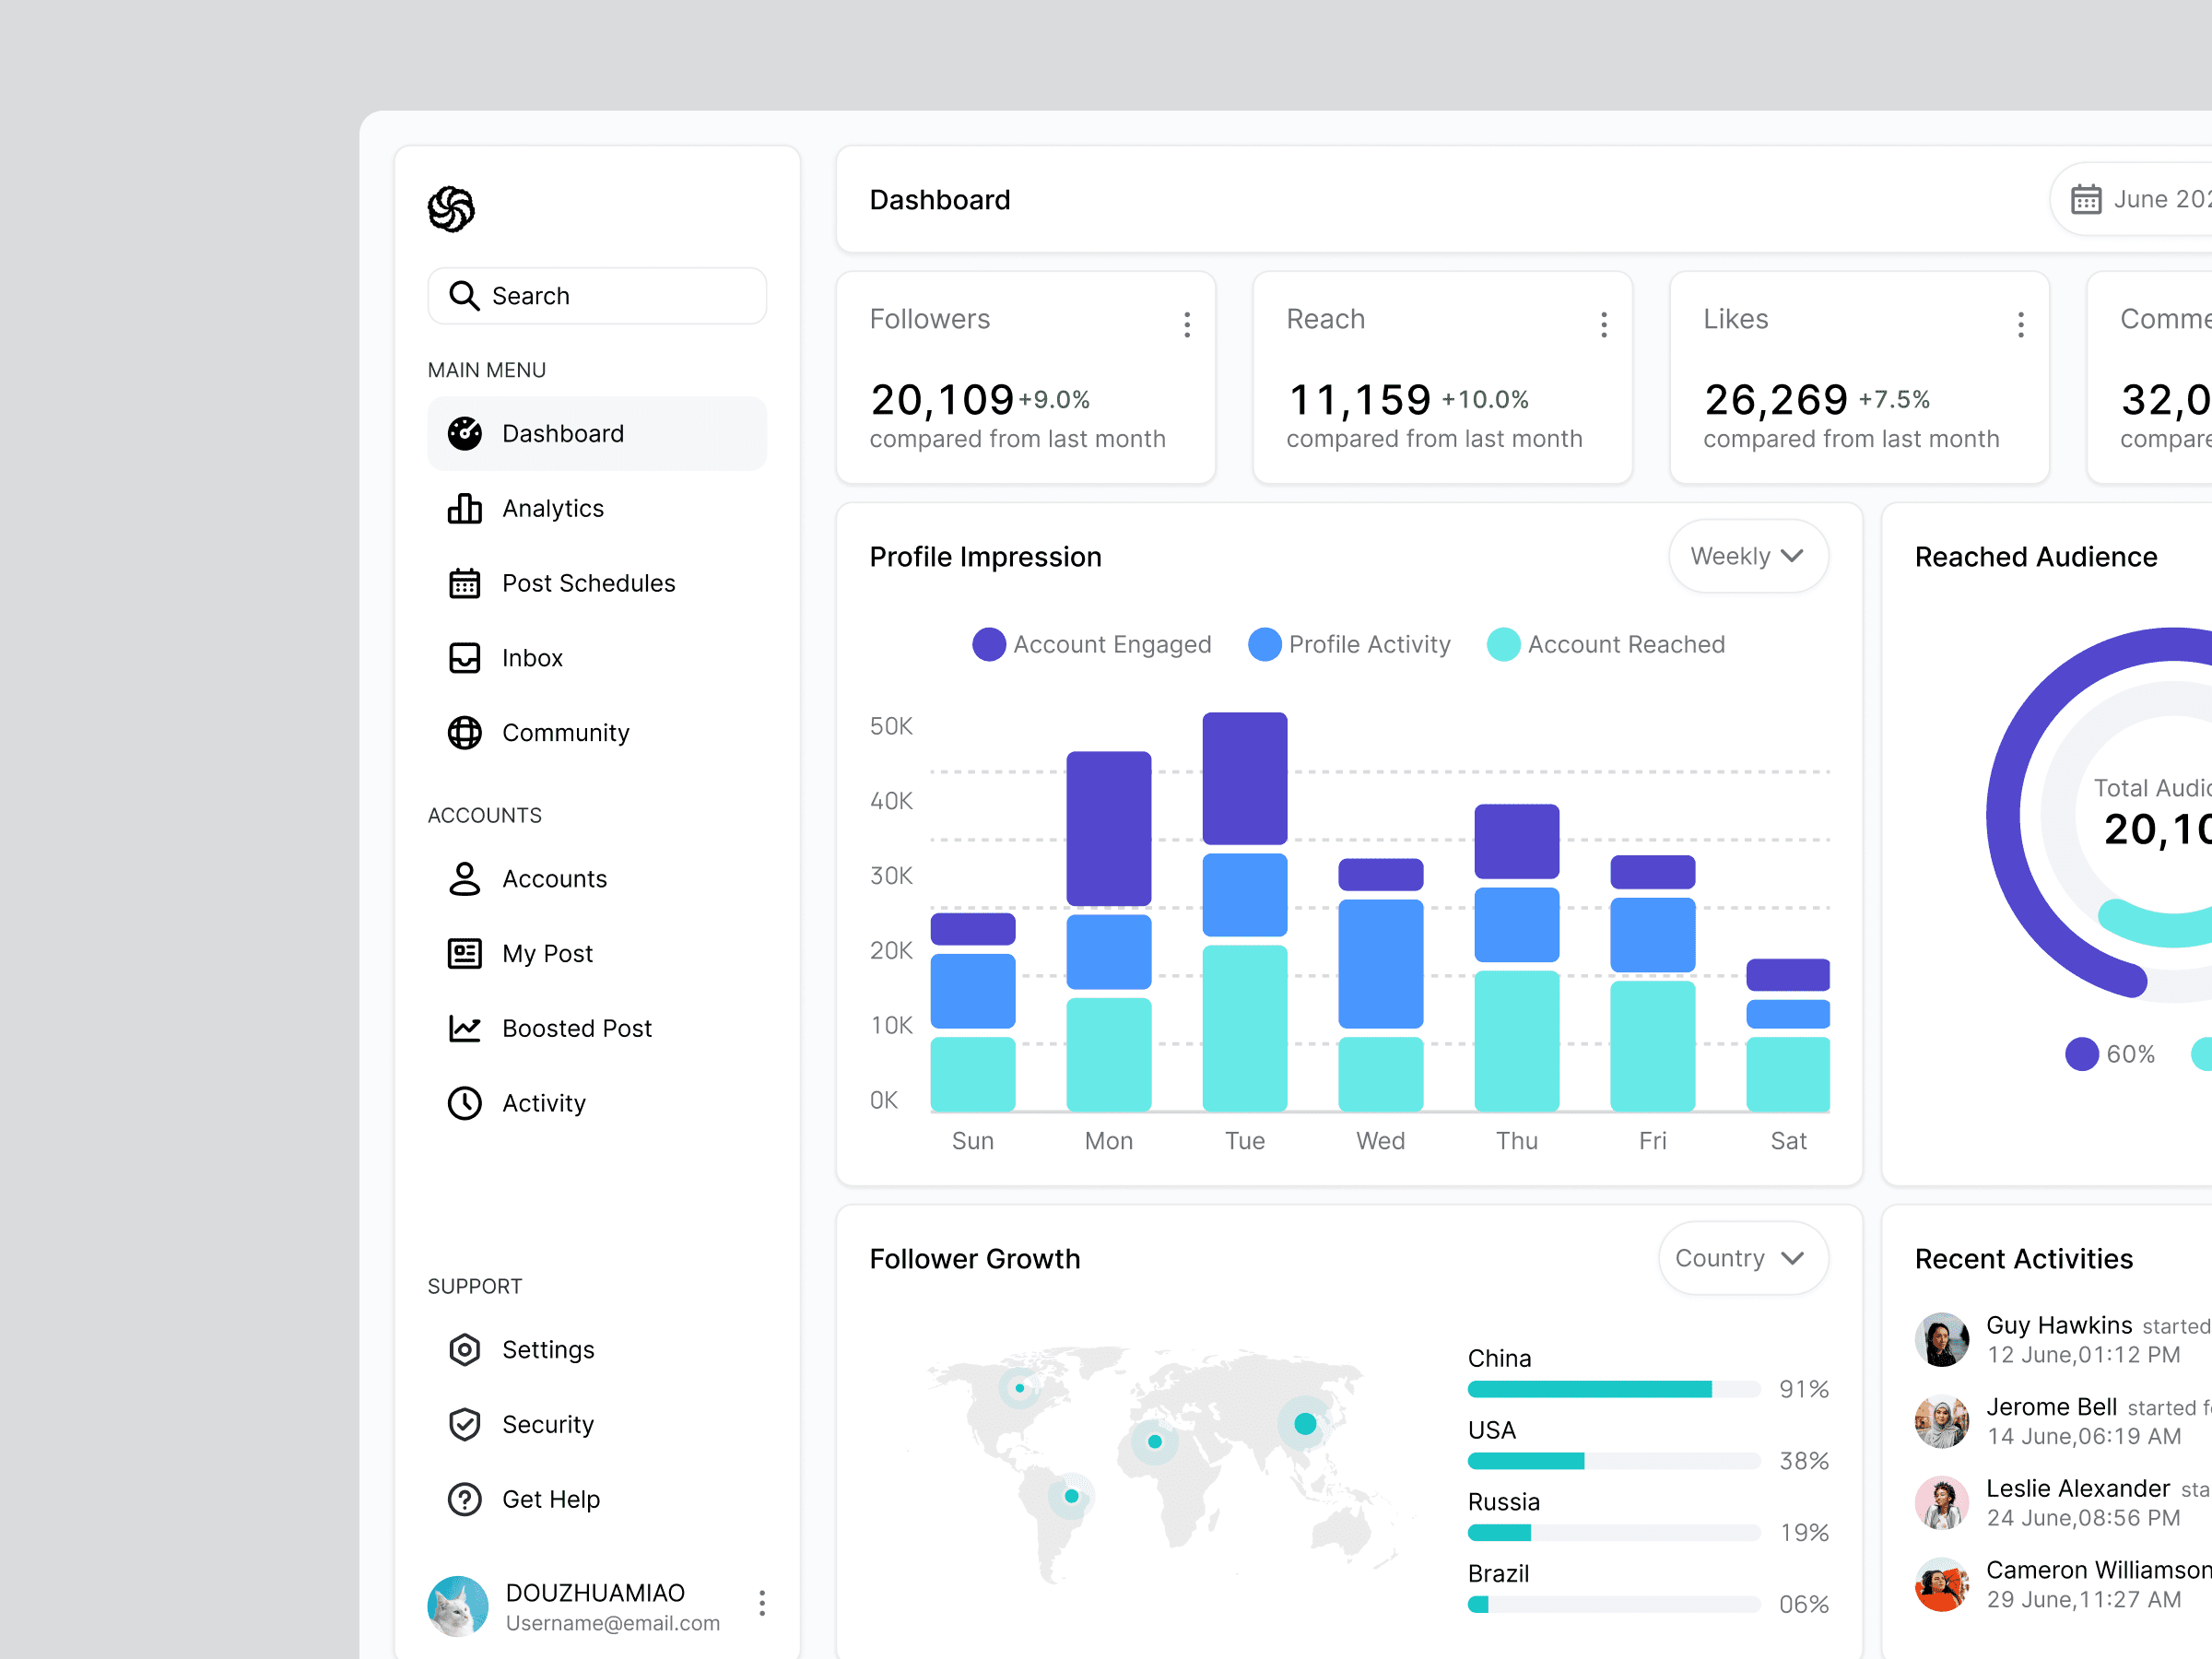The width and height of the screenshot is (2212, 1659).
Task: Click the Get Help question icon
Action: (464, 1499)
